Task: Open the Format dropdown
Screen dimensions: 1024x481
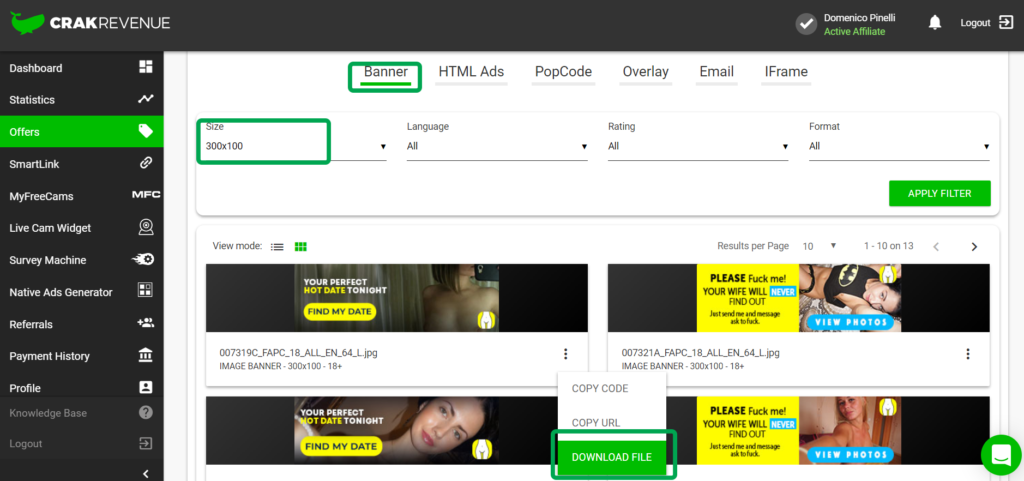Action: pos(899,146)
